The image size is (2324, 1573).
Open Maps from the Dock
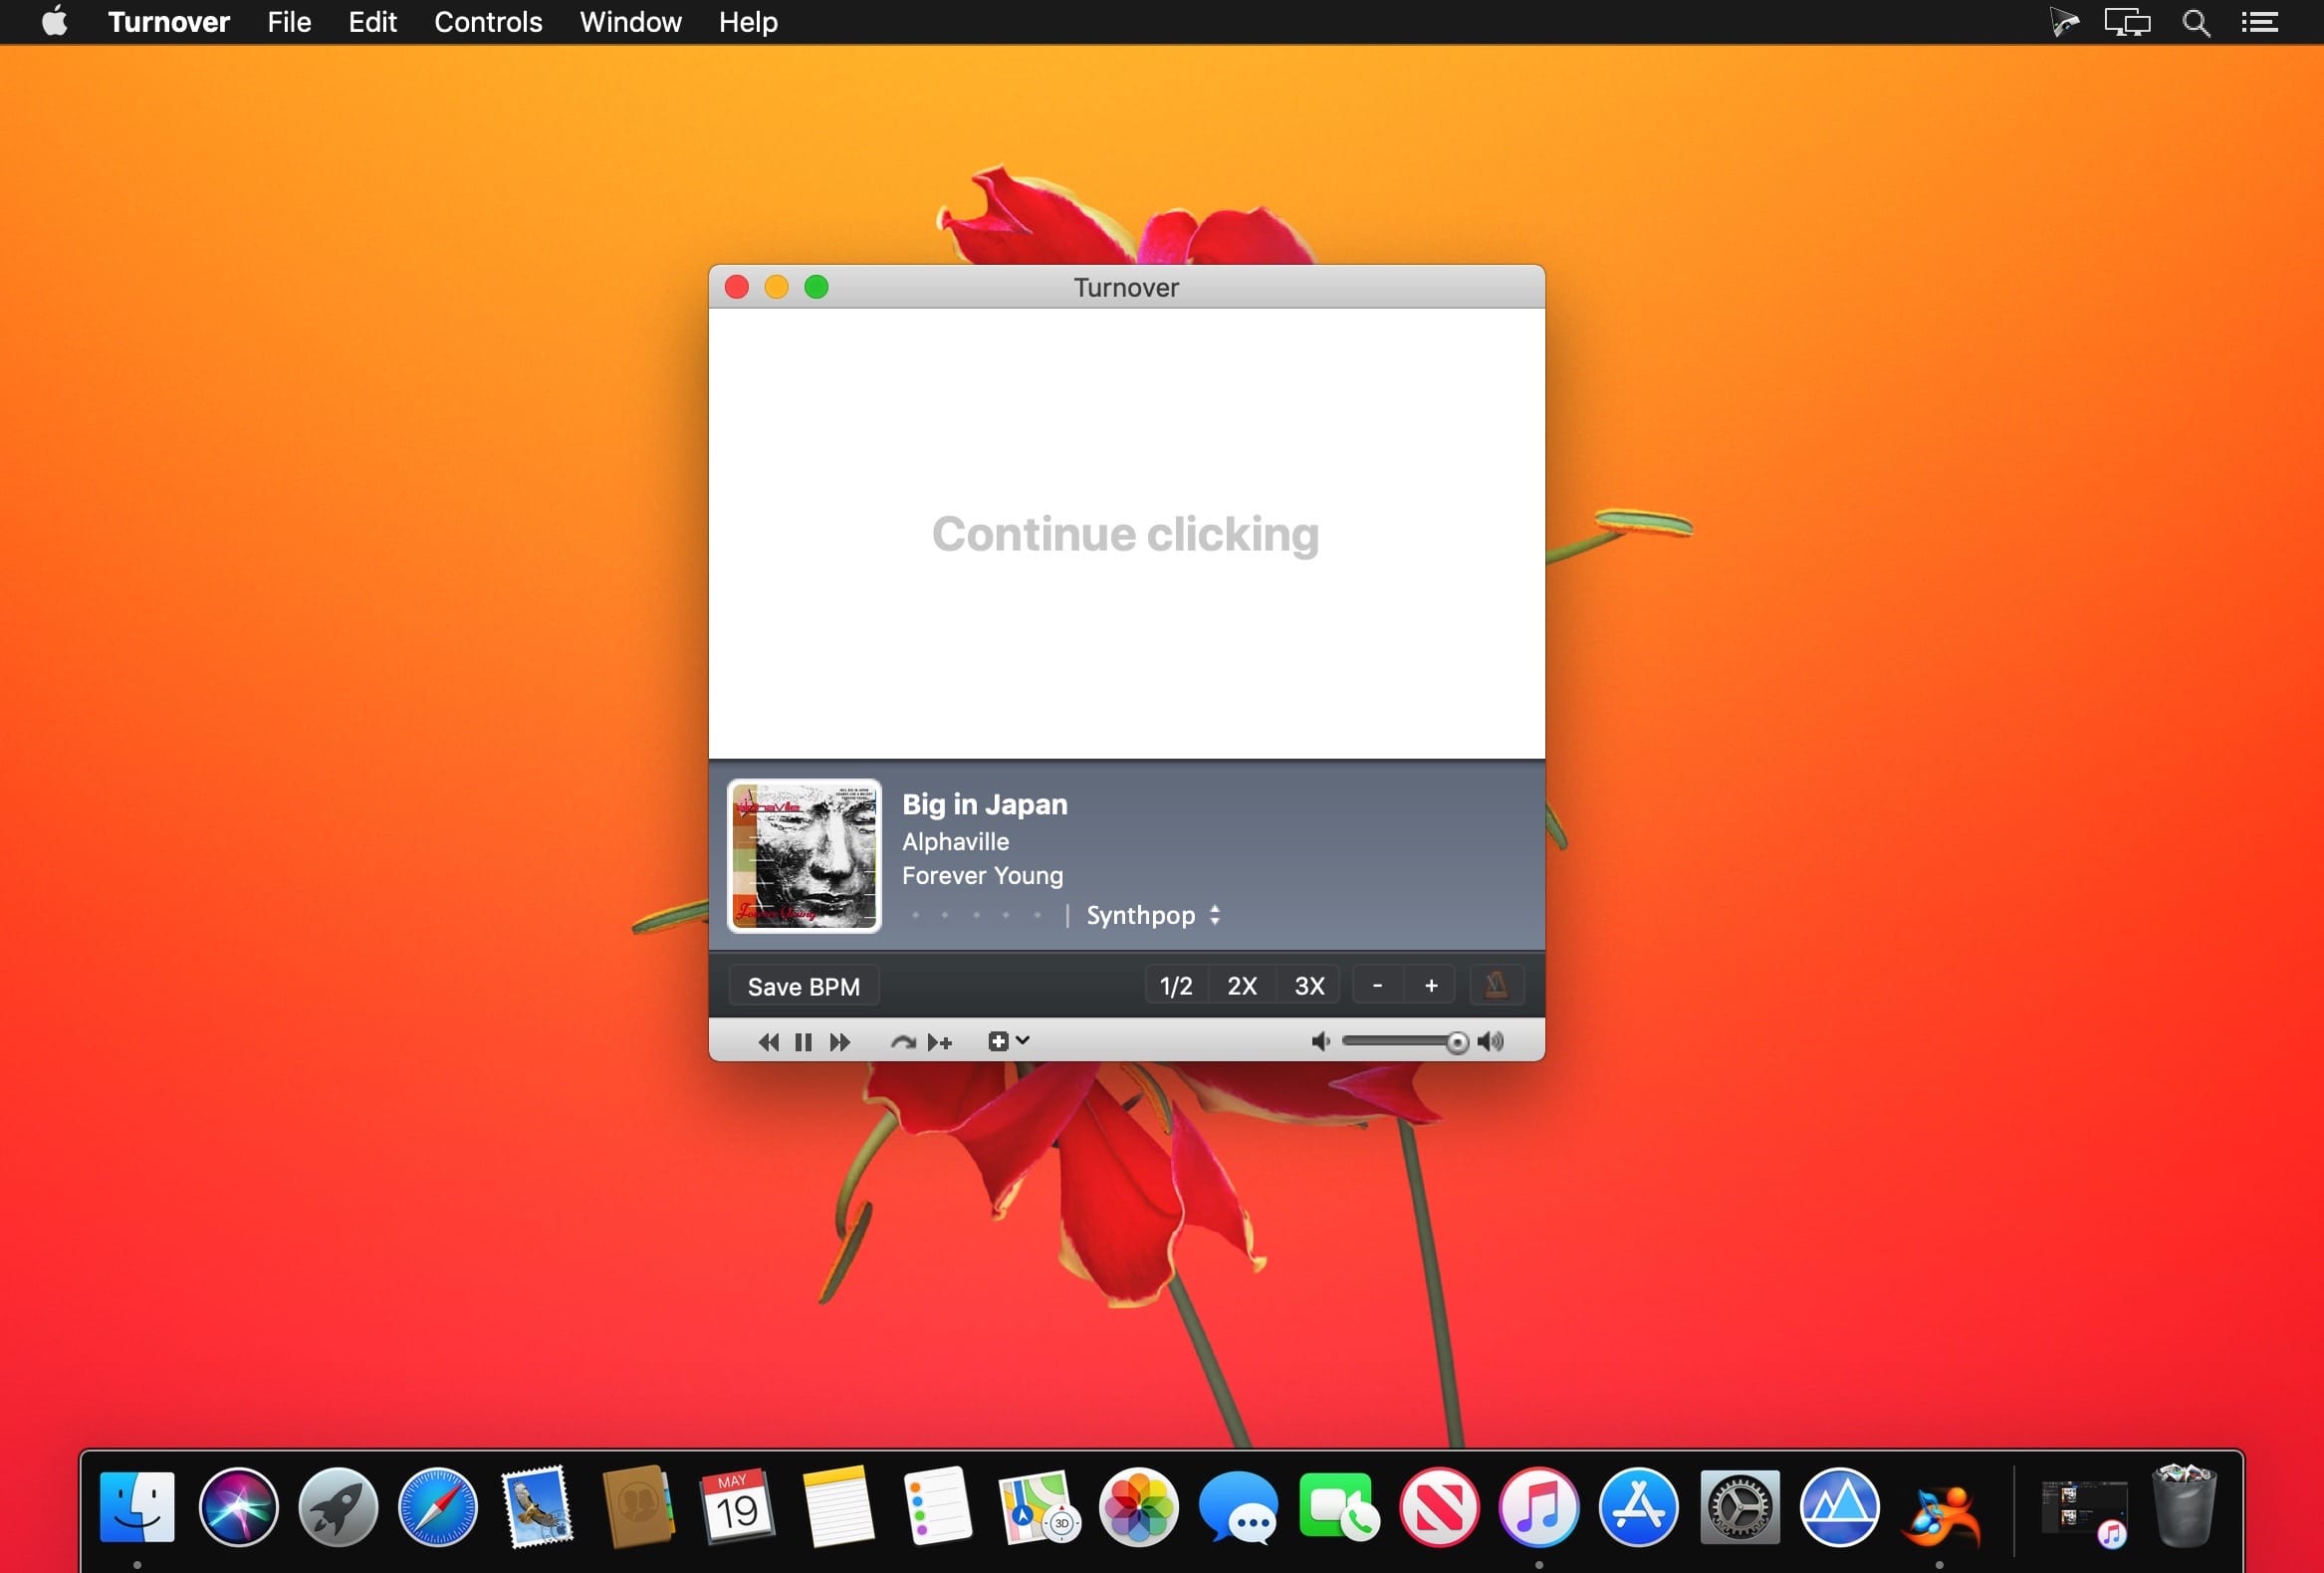[x=1038, y=1507]
